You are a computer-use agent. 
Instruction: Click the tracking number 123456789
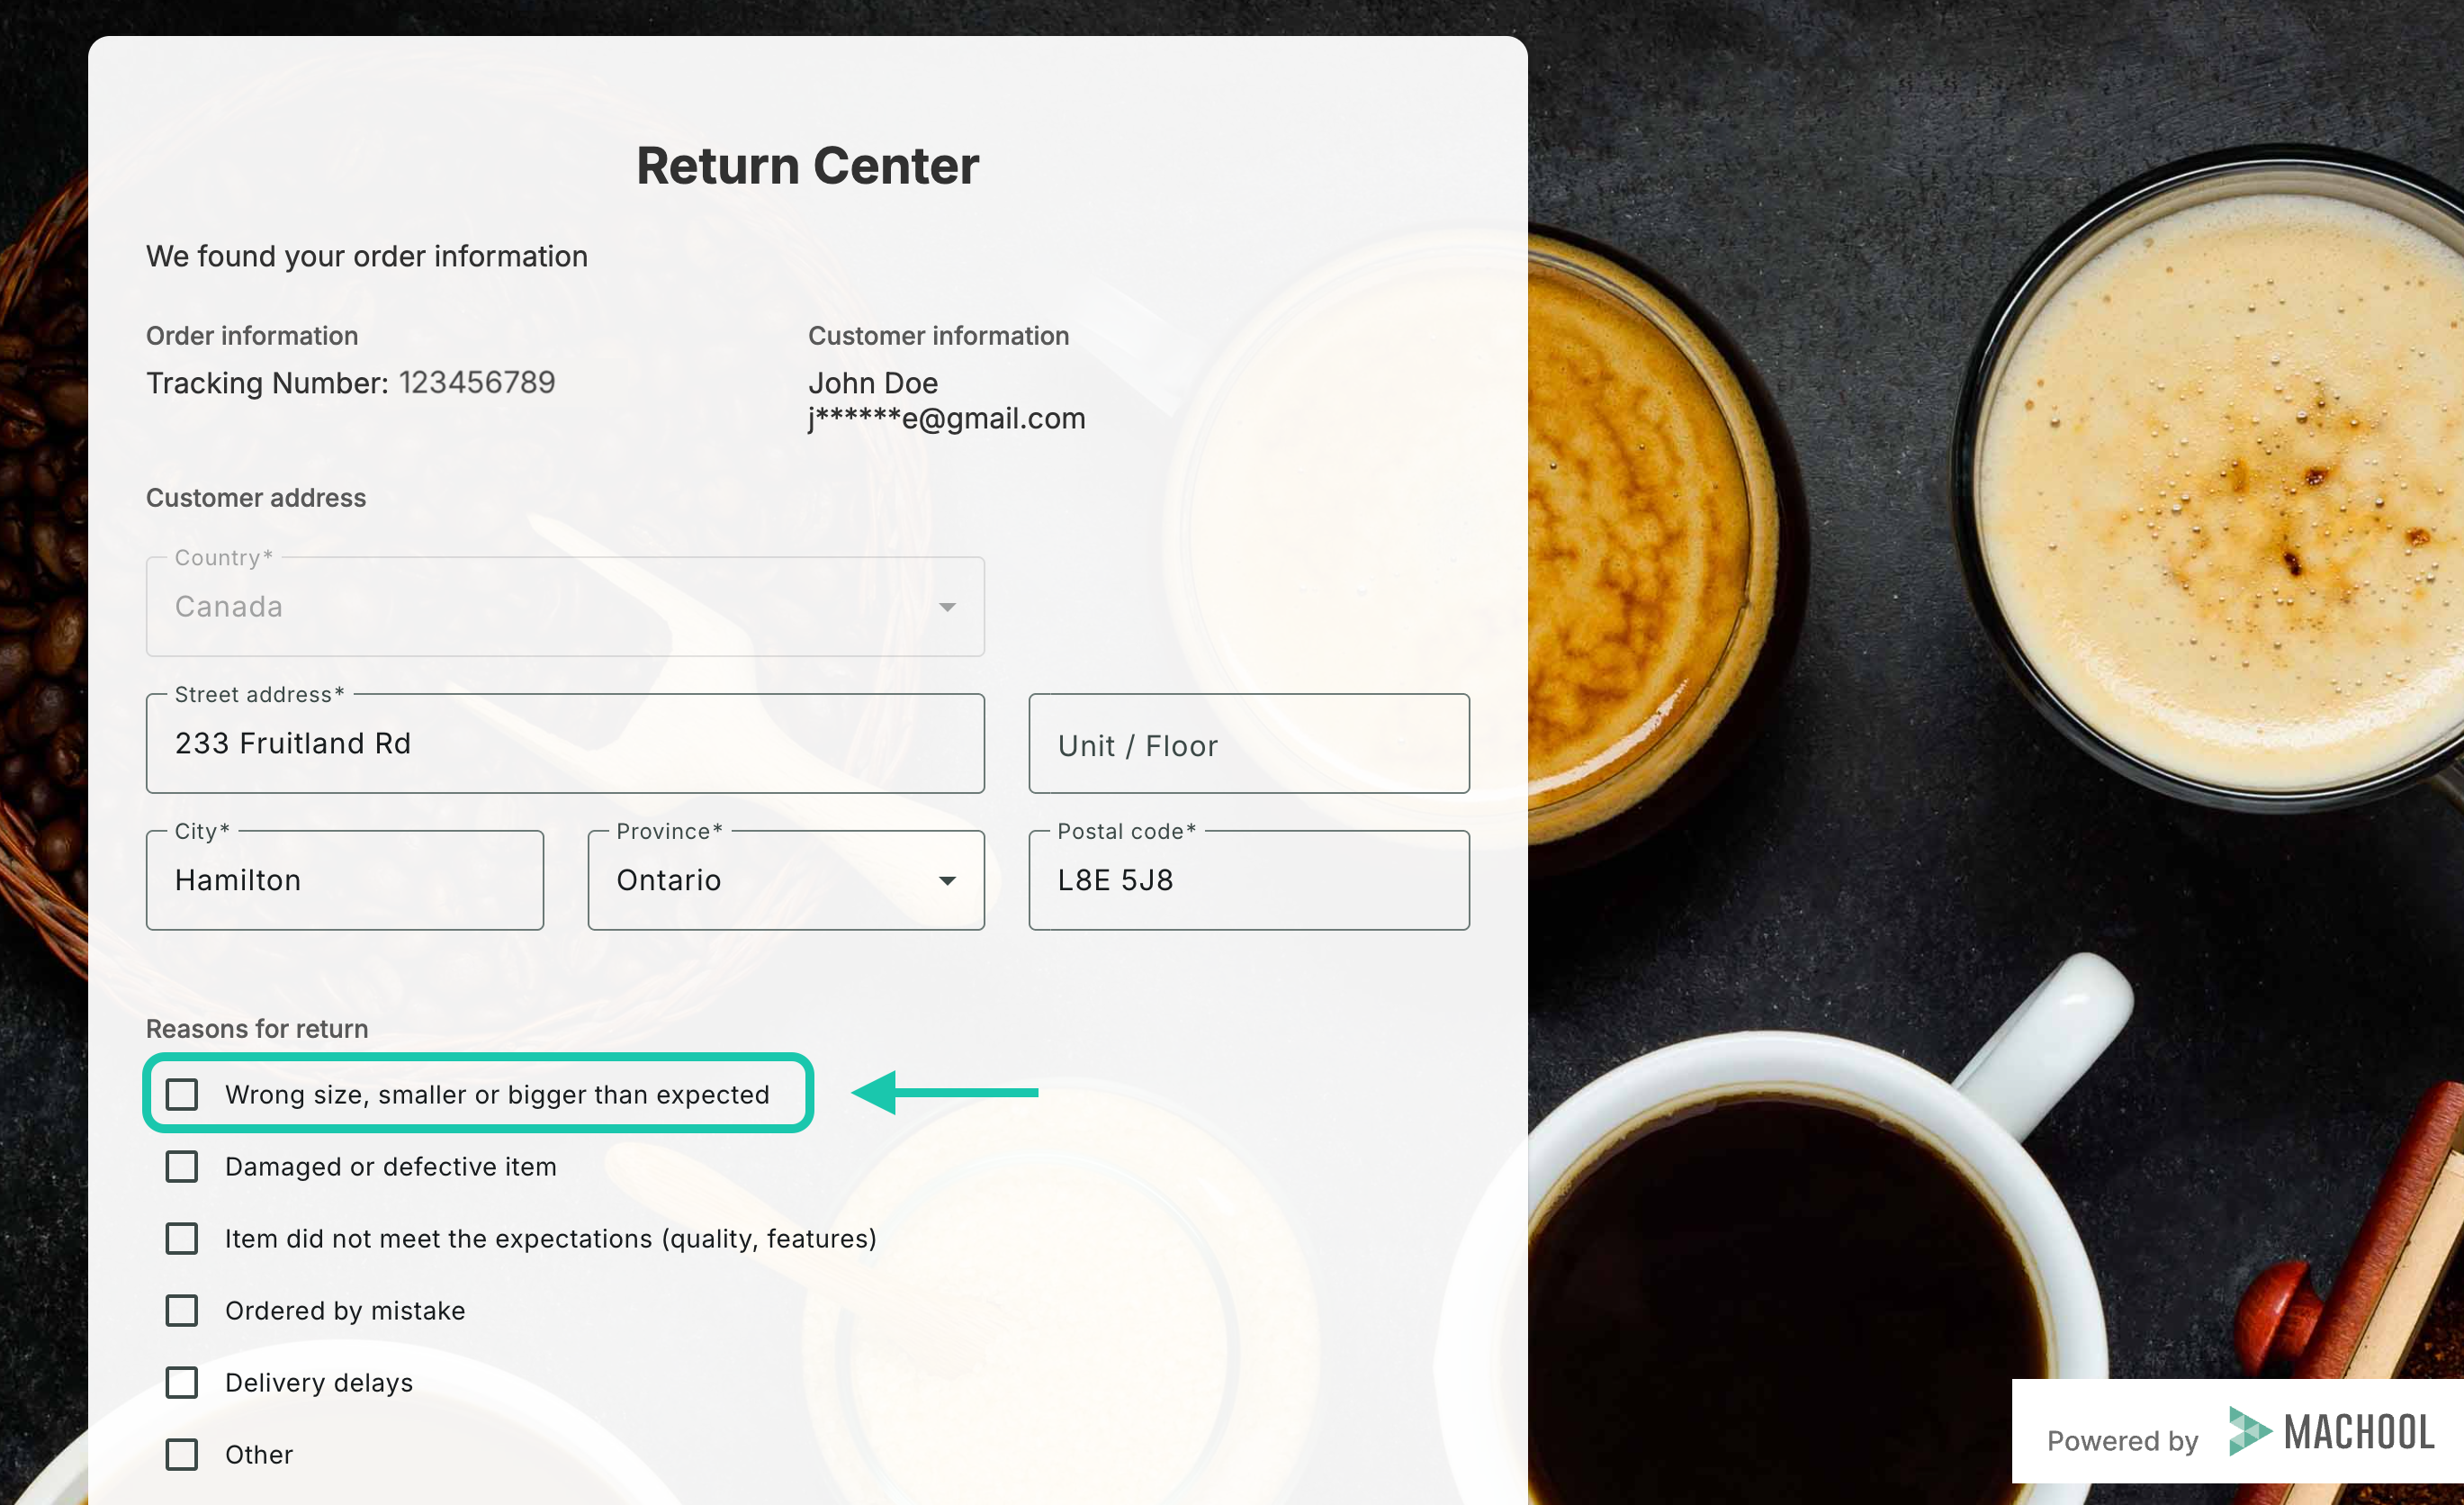point(477,382)
